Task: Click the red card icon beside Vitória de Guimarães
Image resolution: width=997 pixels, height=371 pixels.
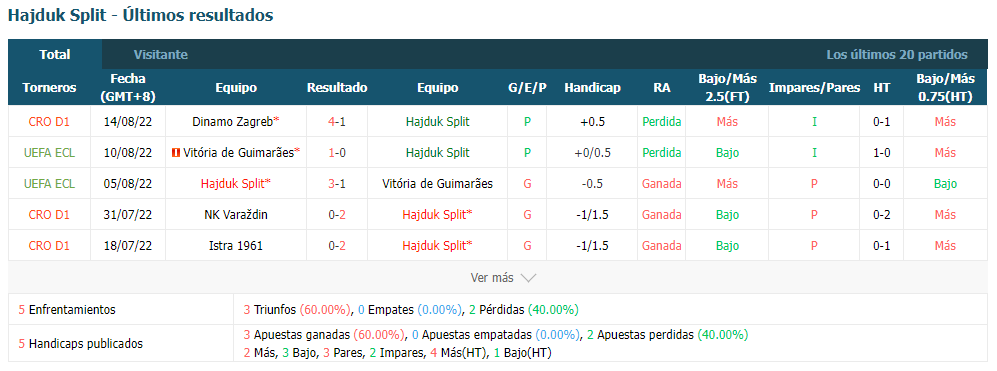Action: coord(175,153)
